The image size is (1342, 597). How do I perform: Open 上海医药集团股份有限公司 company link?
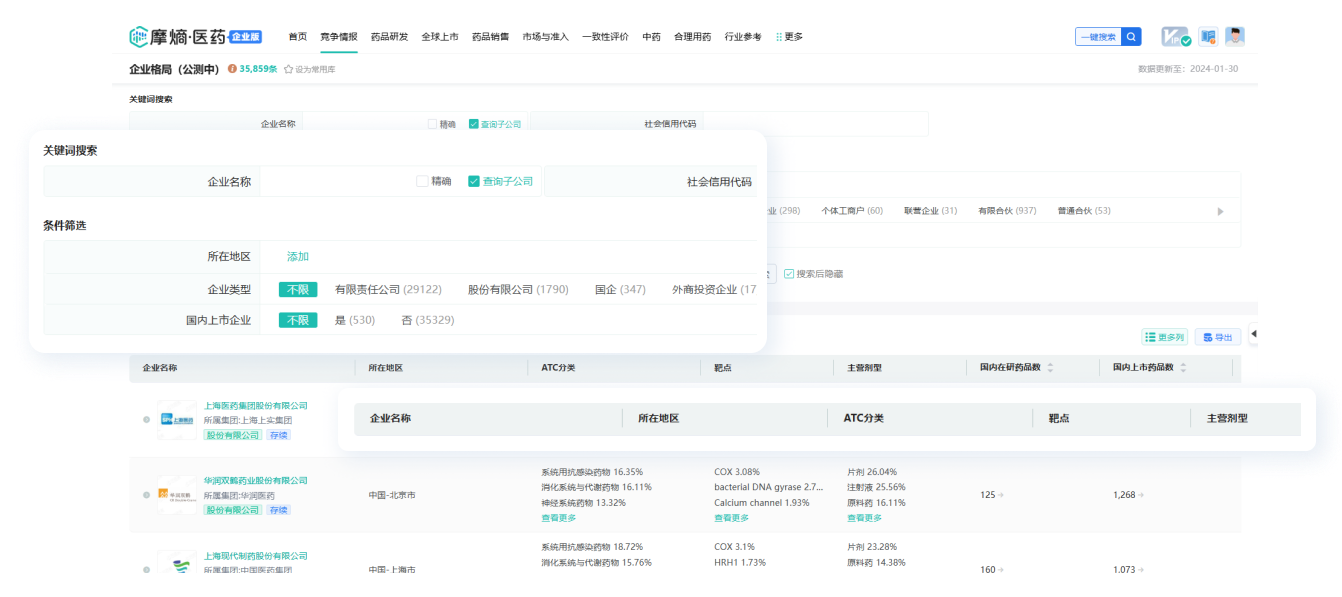point(256,406)
